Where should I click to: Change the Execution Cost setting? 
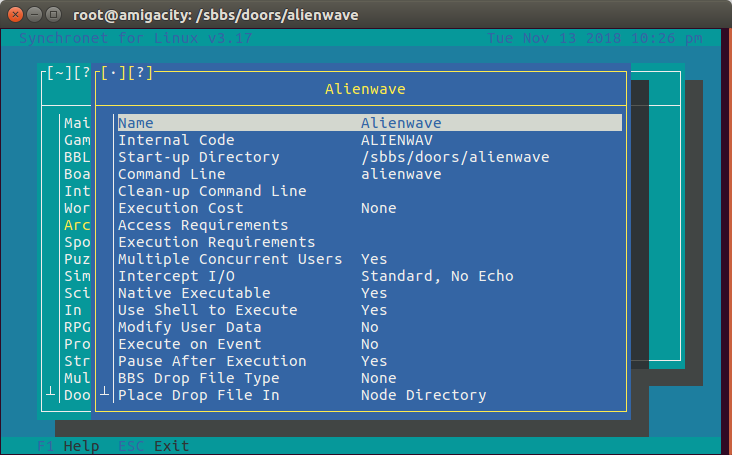[x=370, y=208]
